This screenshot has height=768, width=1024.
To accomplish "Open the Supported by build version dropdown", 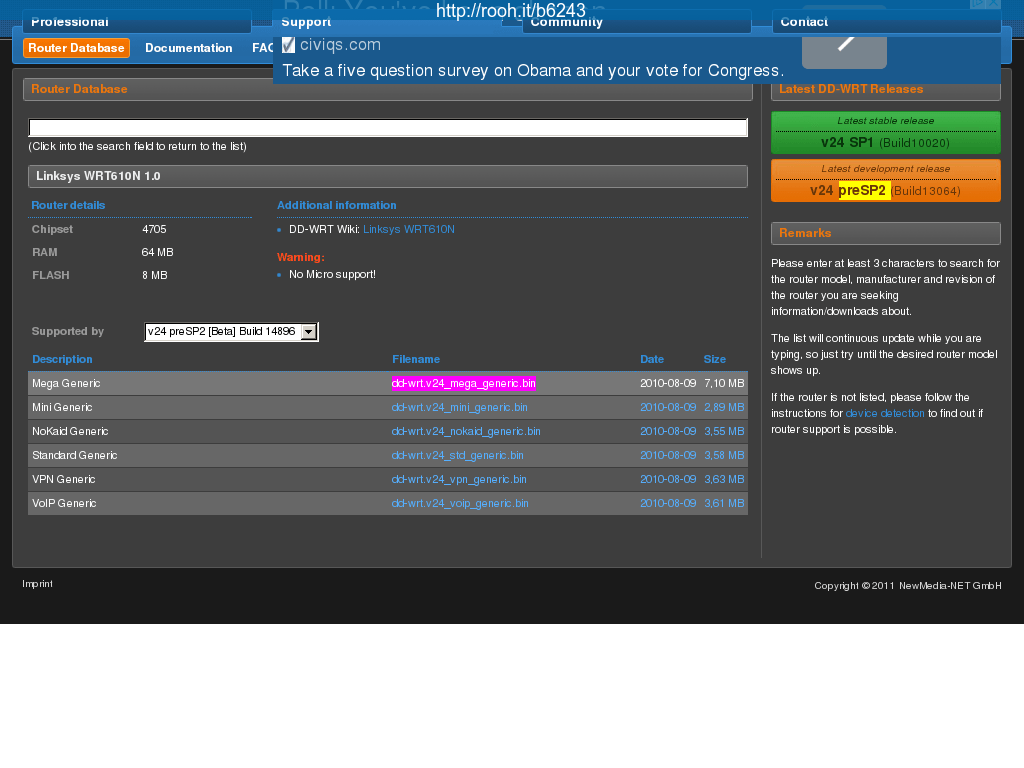I will pyautogui.click(x=230, y=332).
